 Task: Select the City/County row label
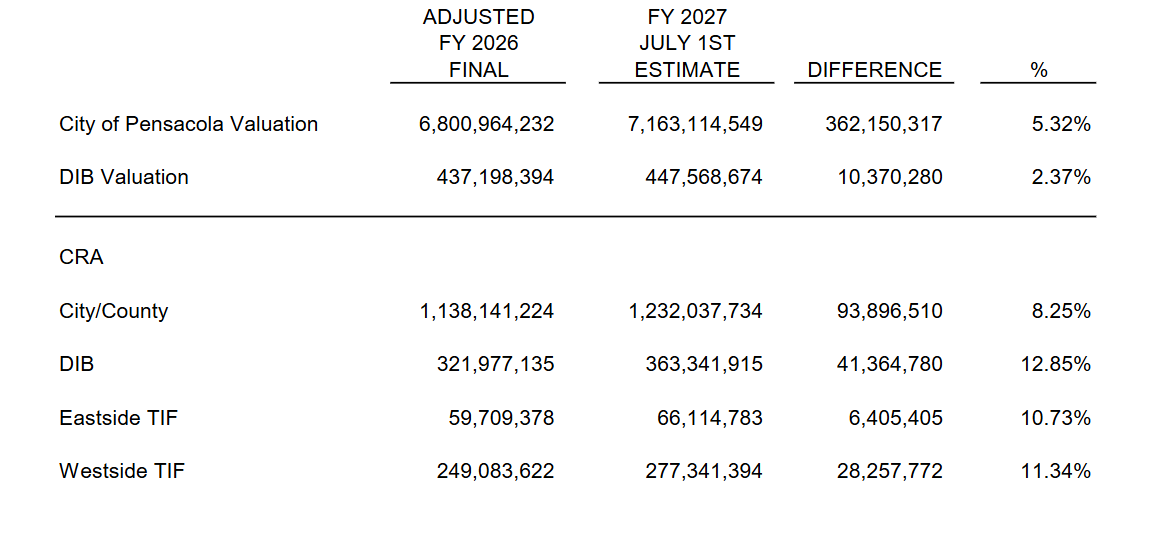[114, 311]
